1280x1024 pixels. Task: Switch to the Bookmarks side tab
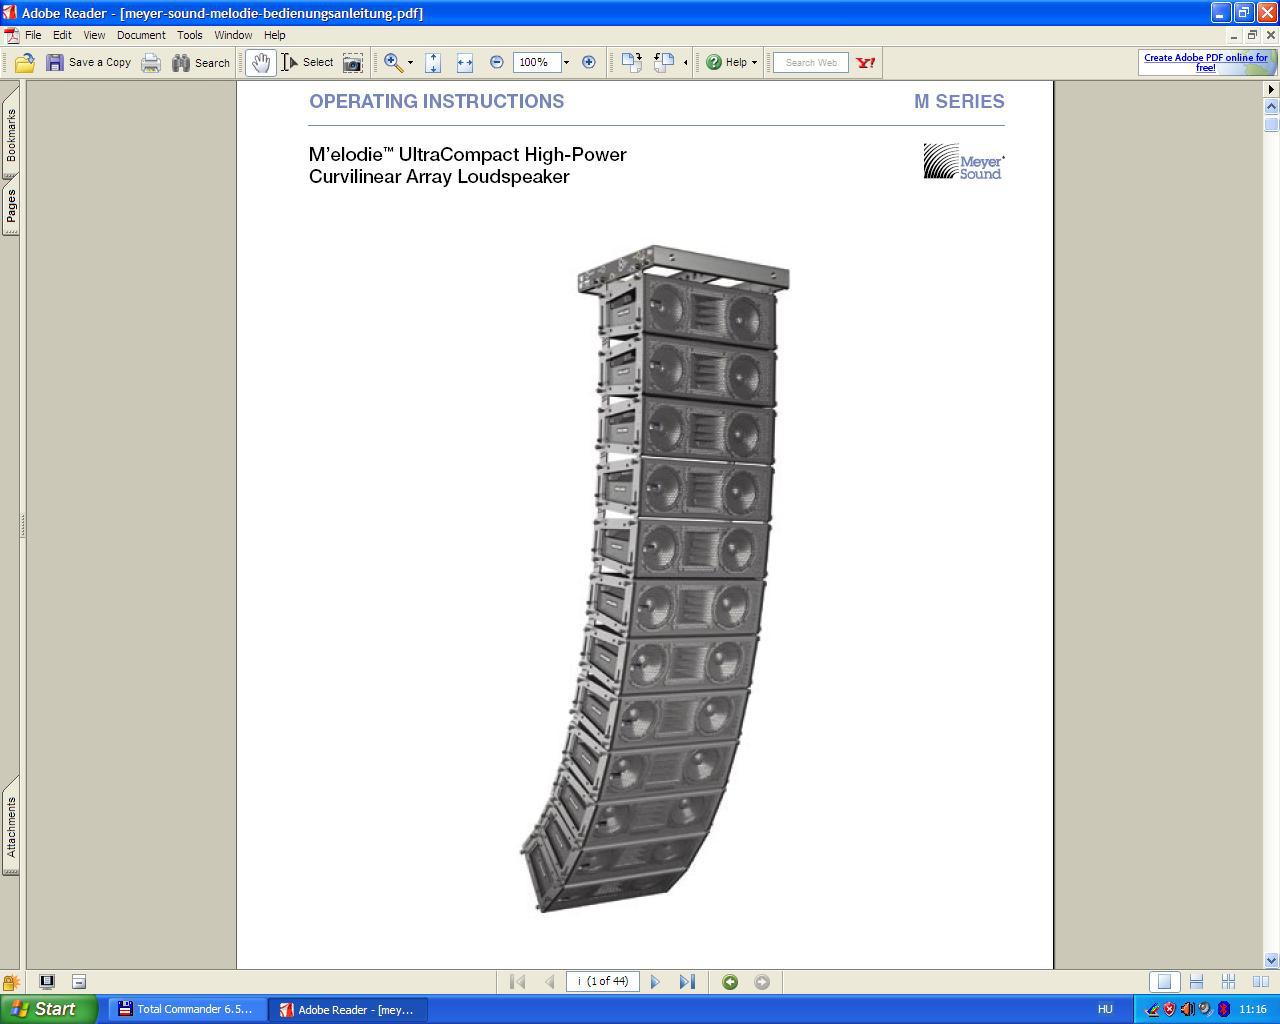[x=11, y=135]
